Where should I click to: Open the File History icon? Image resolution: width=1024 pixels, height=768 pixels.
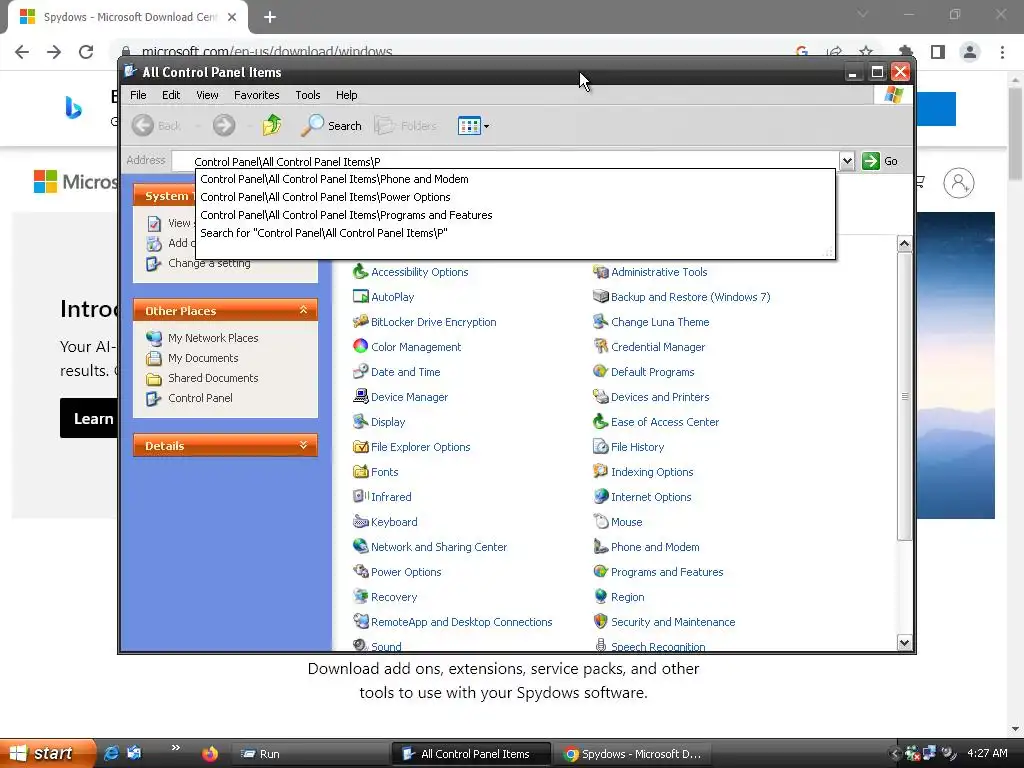[601, 447]
